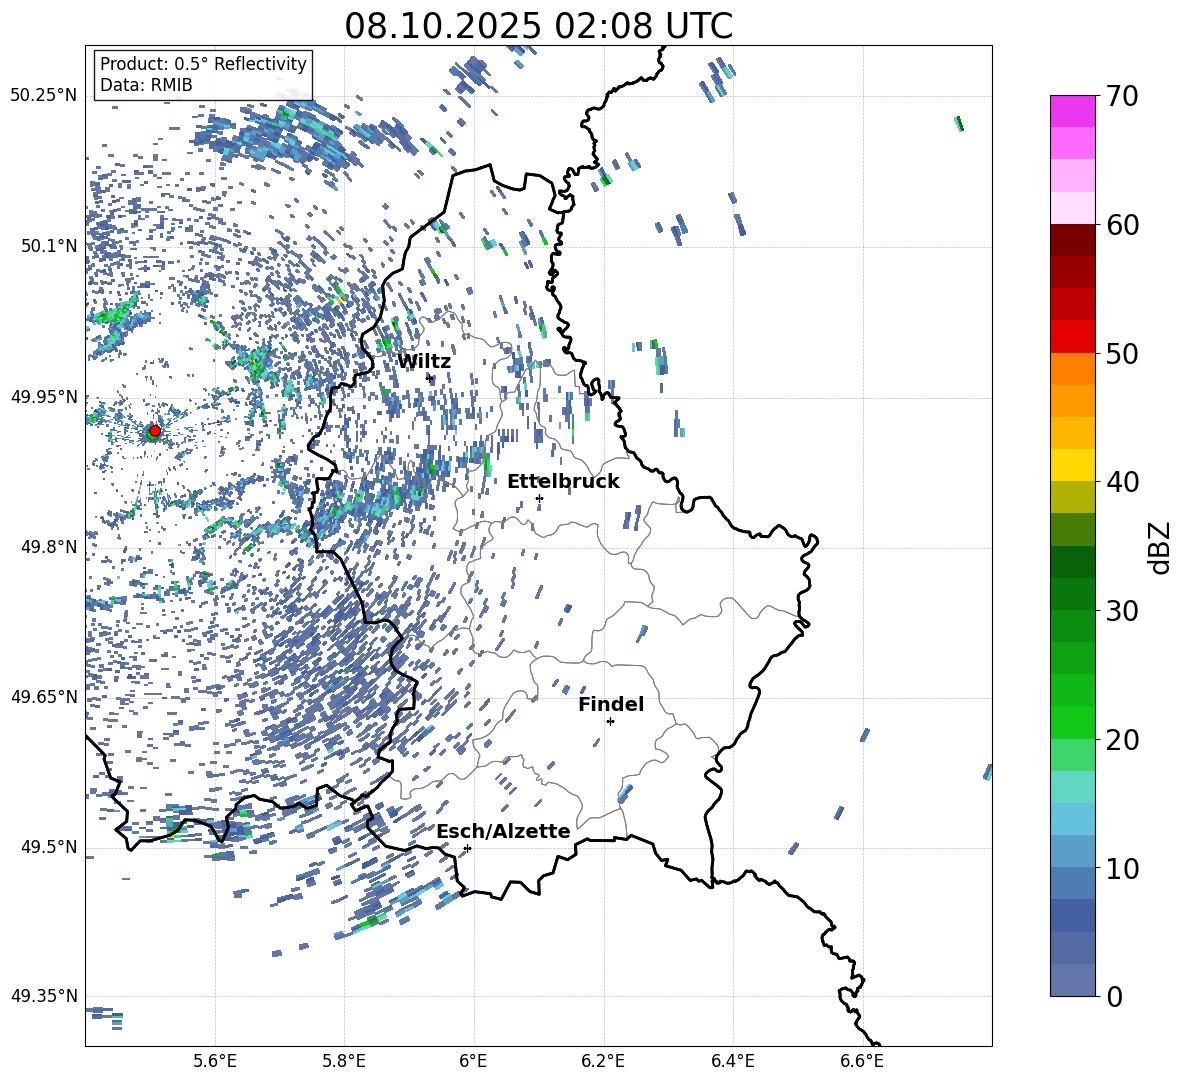Click the 5.6°E longitude label

pos(215,1061)
